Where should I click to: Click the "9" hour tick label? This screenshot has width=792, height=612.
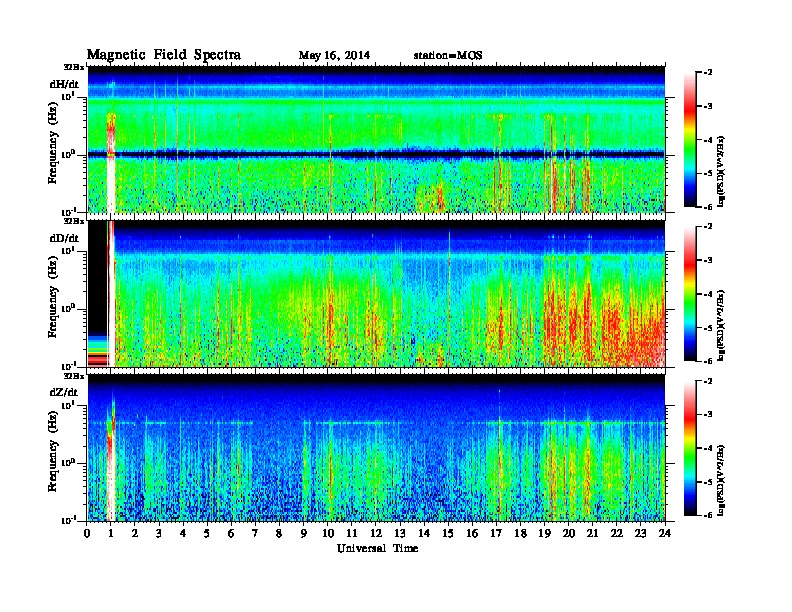pos(304,533)
